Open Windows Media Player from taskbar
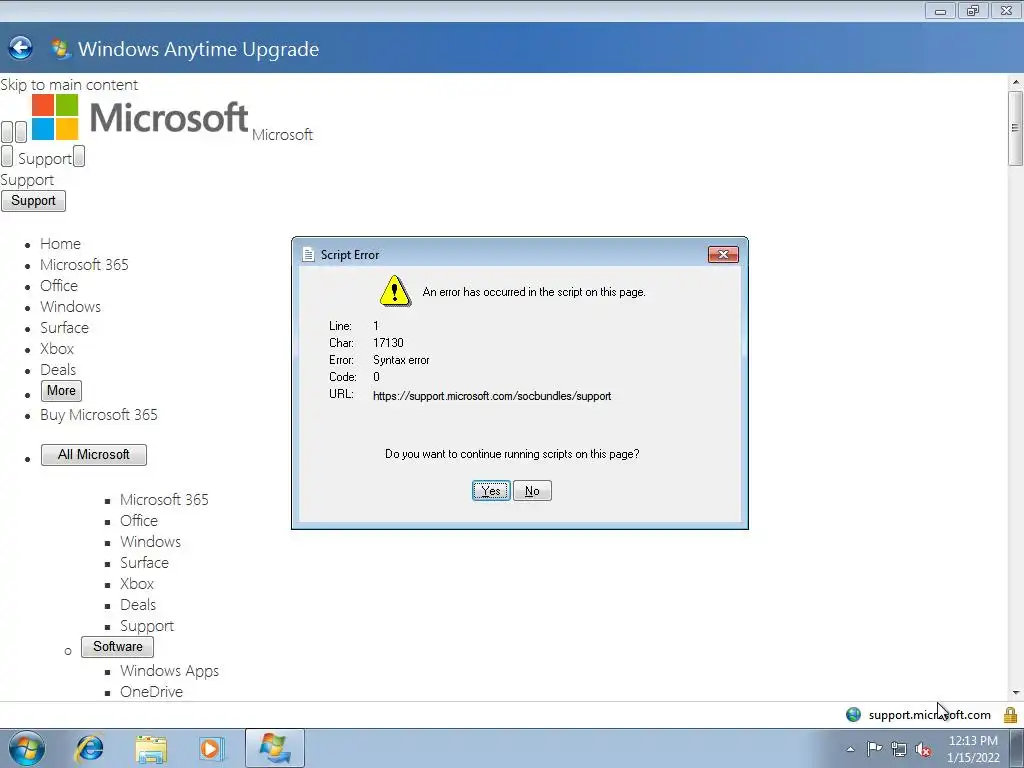This screenshot has width=1024, height=768. pos(212,748)
